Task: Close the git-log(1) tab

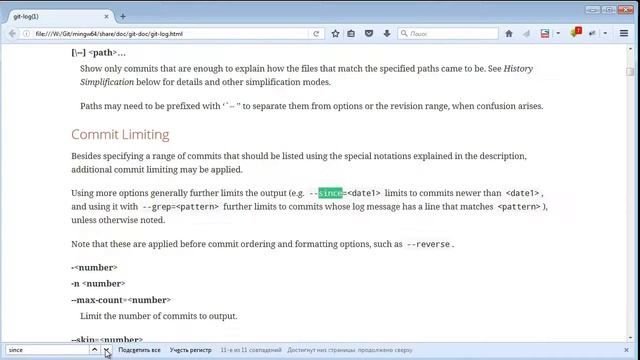Action: point(107,17)
